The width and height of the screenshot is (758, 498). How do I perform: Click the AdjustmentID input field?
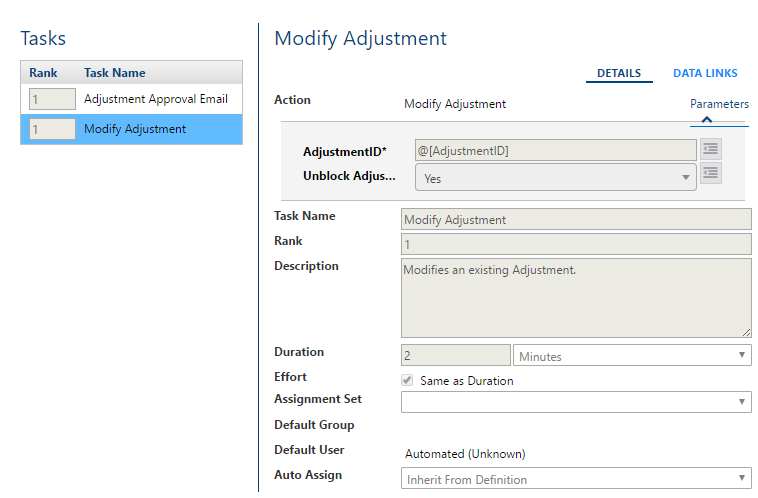[x=555, y=151]
